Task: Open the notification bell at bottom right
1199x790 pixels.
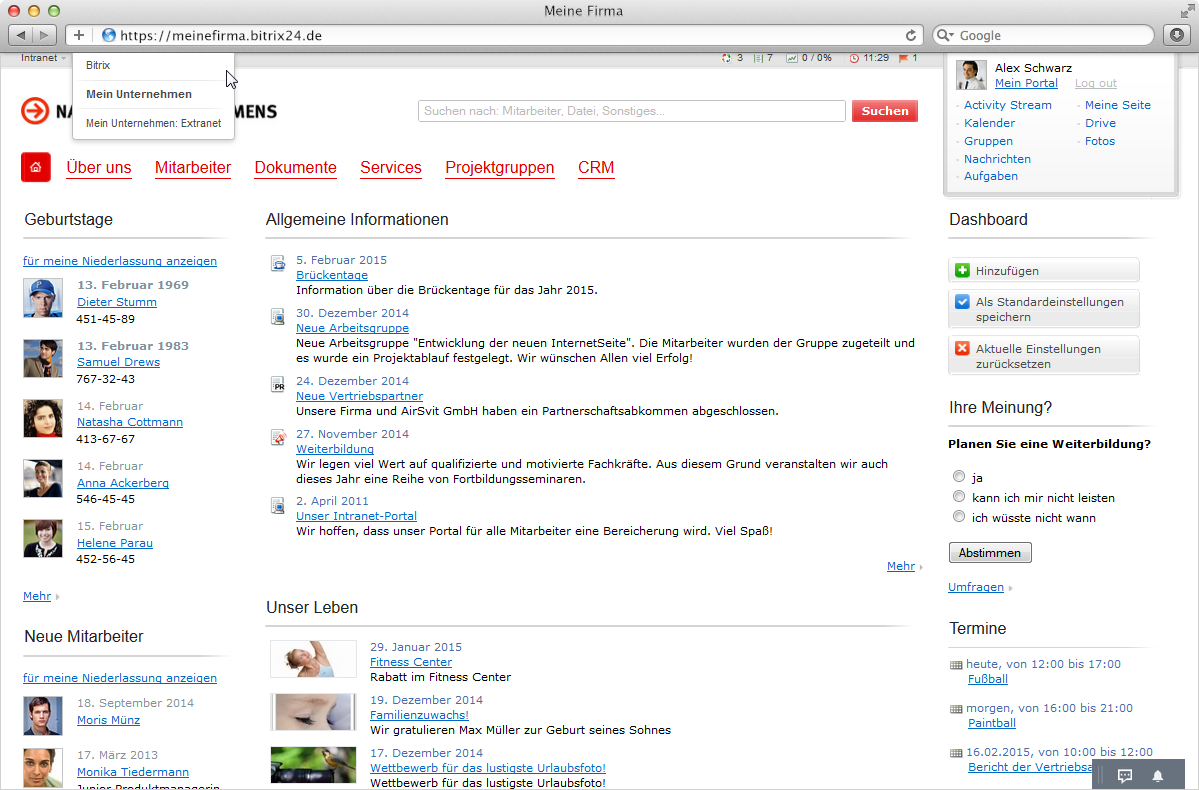Action: tap(1158, 775)
